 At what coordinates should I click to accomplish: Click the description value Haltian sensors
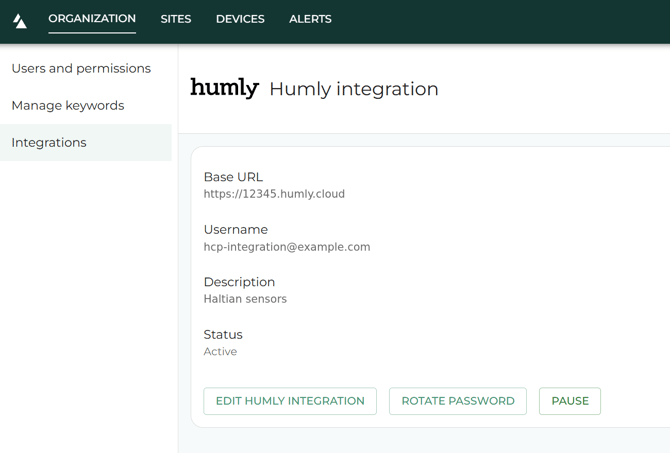245,299
